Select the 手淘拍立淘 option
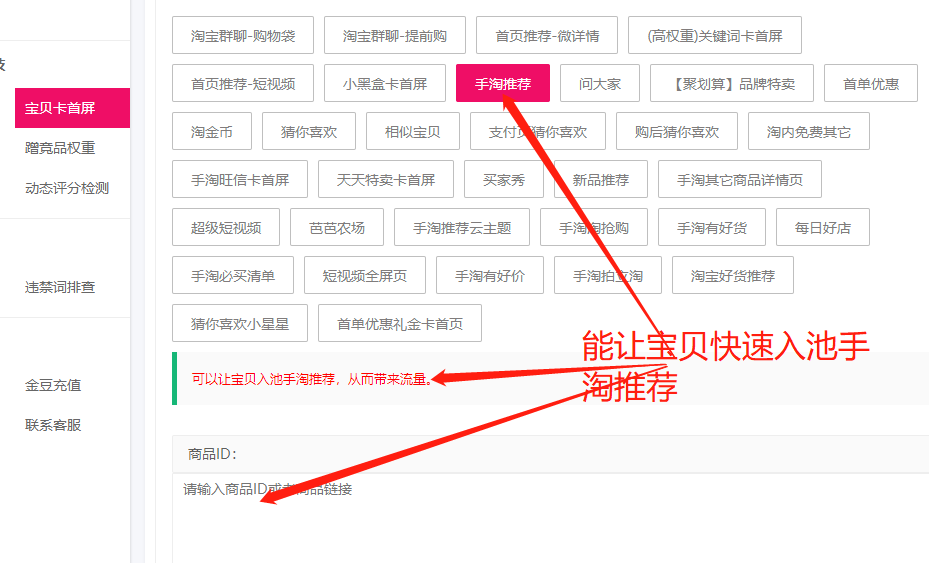The image size is (929, 563). pos(608,276)
